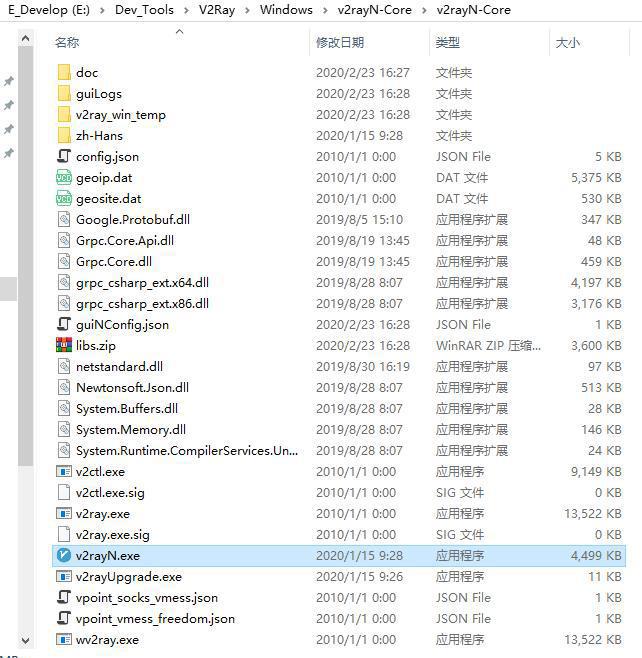Image resolution: width=642 pixels, height=658 pixels.
Task: Click the WinRAR ZIP type cell
Action: pos(488,346)
